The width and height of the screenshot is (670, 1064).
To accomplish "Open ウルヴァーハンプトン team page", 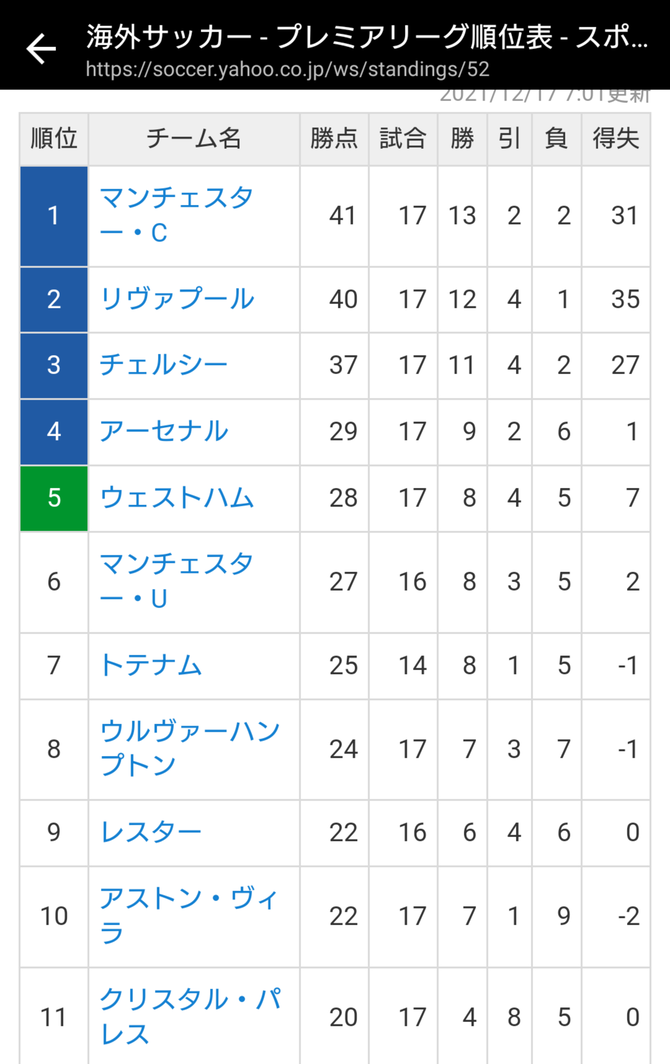I will pyautogui.click(x=189, y=748).
